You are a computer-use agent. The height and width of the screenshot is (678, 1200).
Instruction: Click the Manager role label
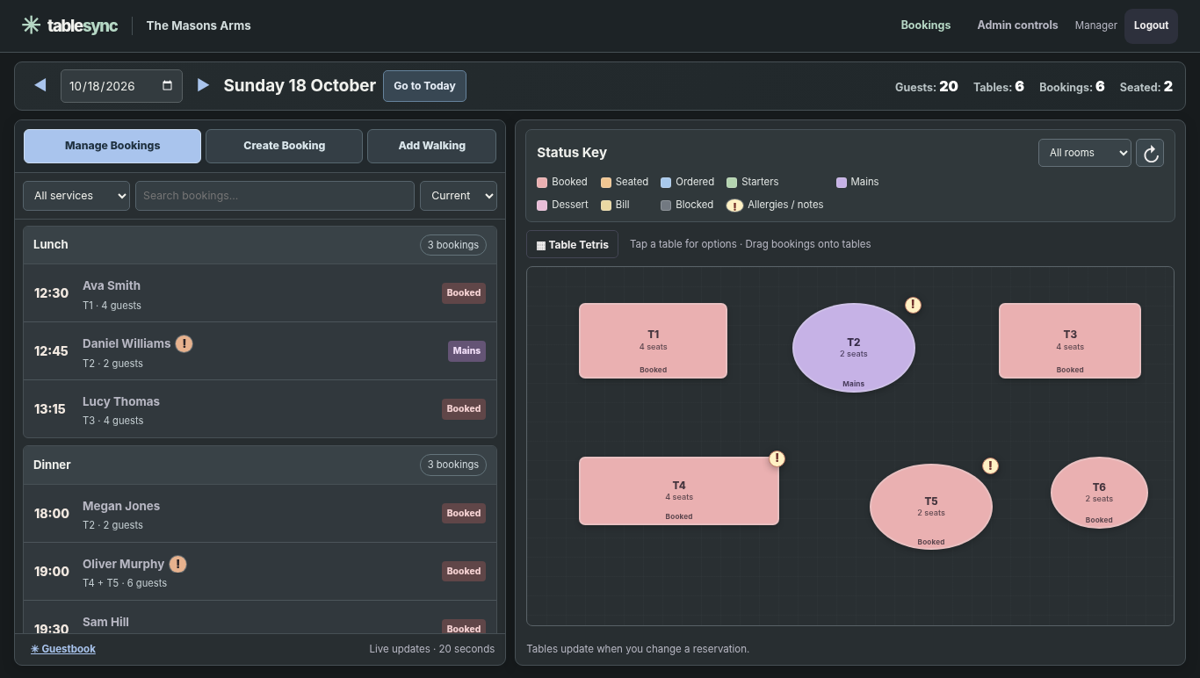[1096, 26]
